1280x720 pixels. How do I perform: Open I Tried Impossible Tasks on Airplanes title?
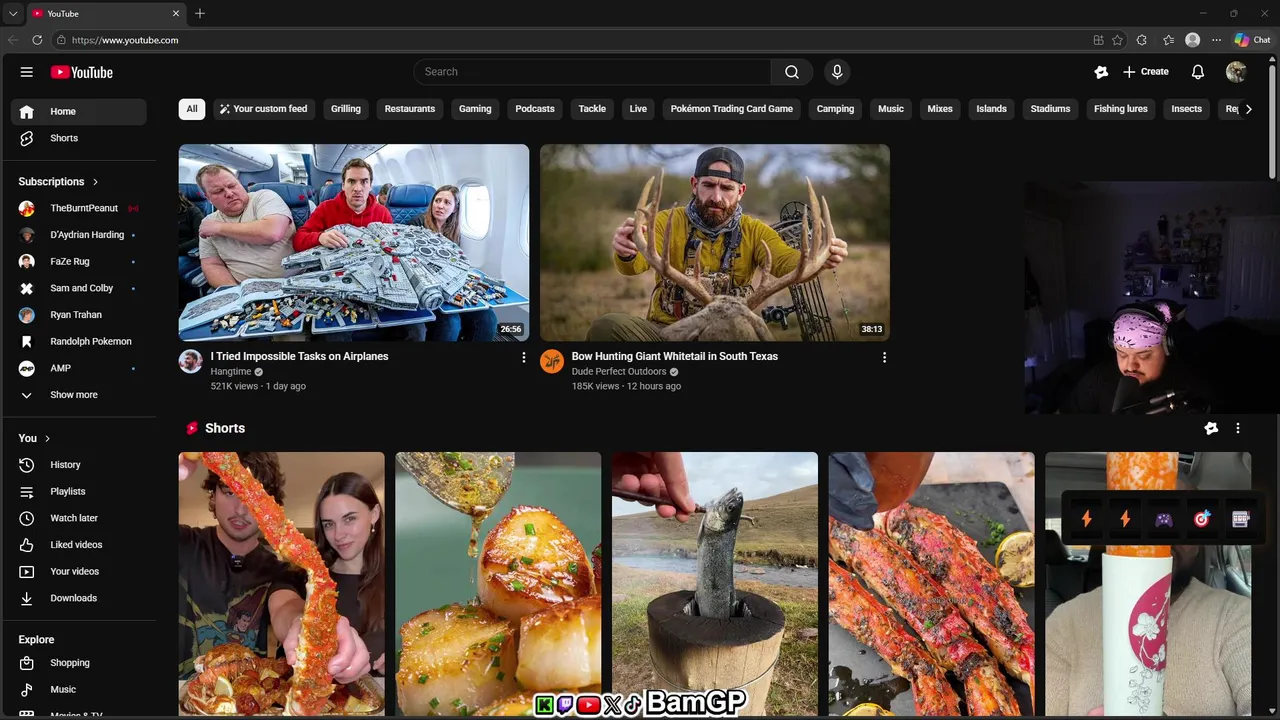pos(299,356)
